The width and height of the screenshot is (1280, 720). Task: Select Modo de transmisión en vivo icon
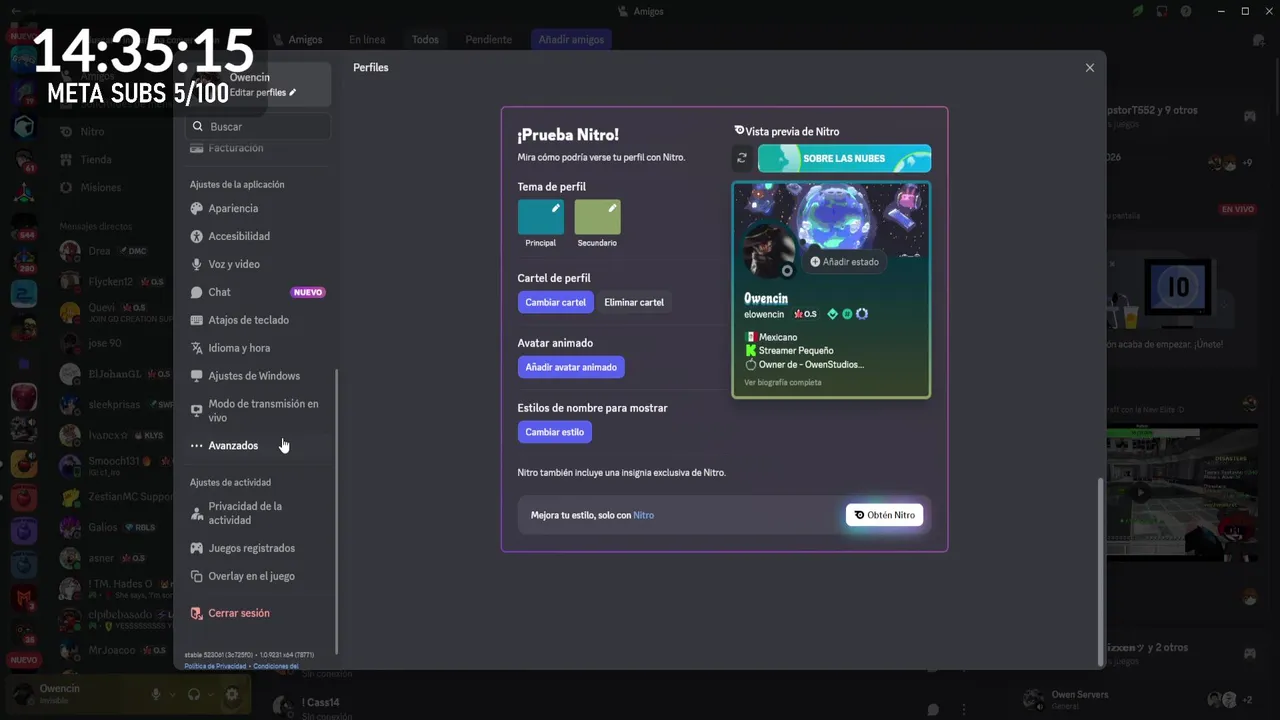(x=197, y=411)
